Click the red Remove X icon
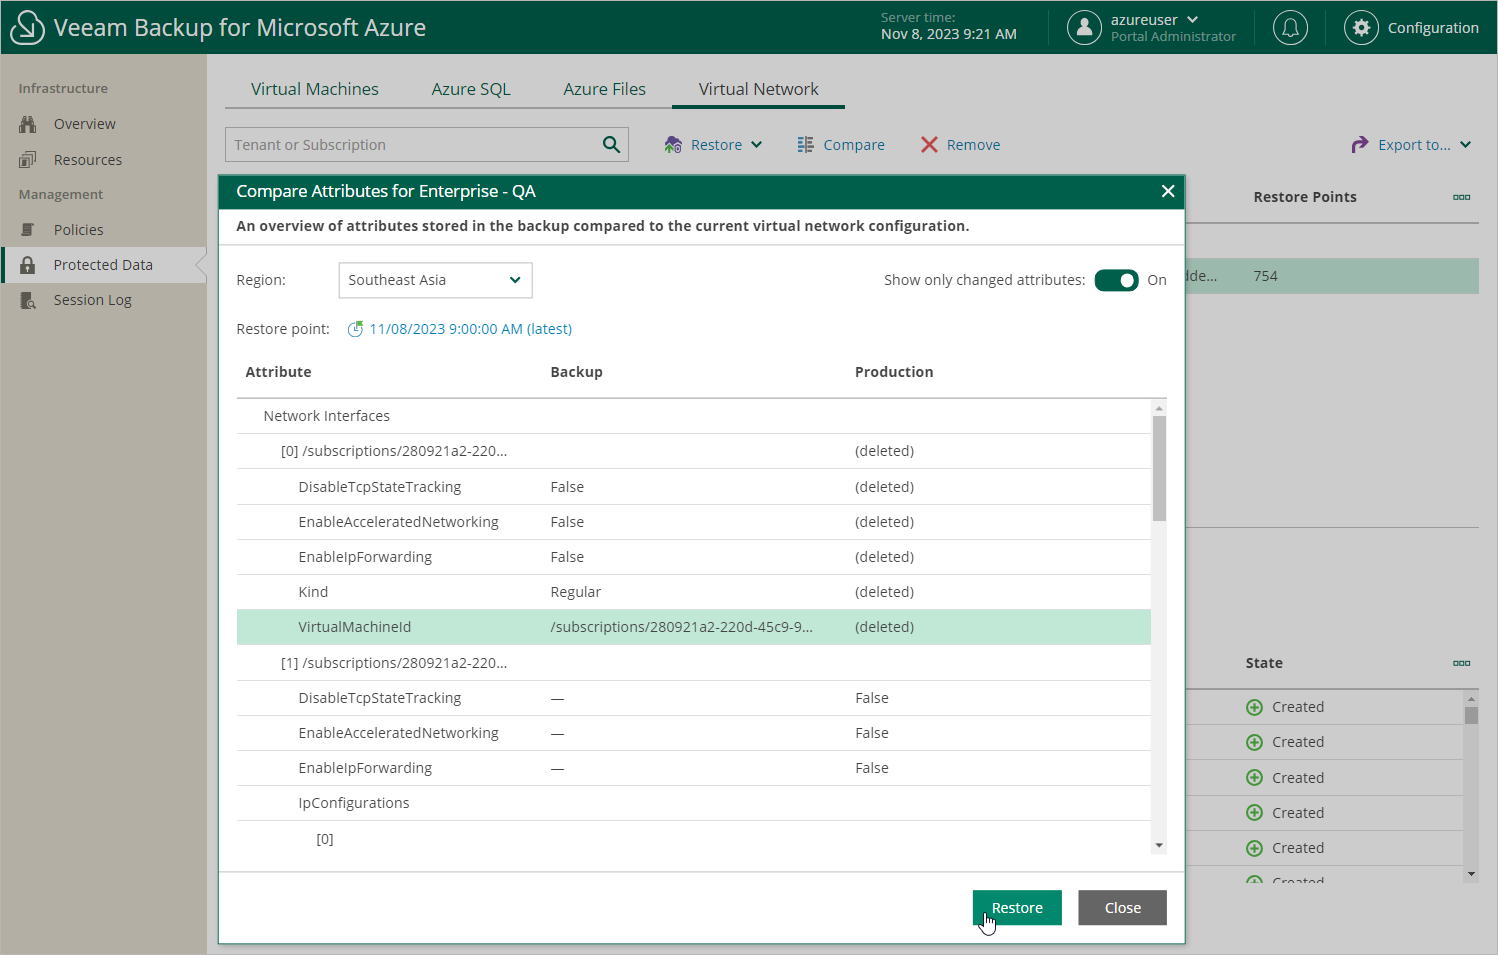This screenshot has width=1498, height=955. 929,145
